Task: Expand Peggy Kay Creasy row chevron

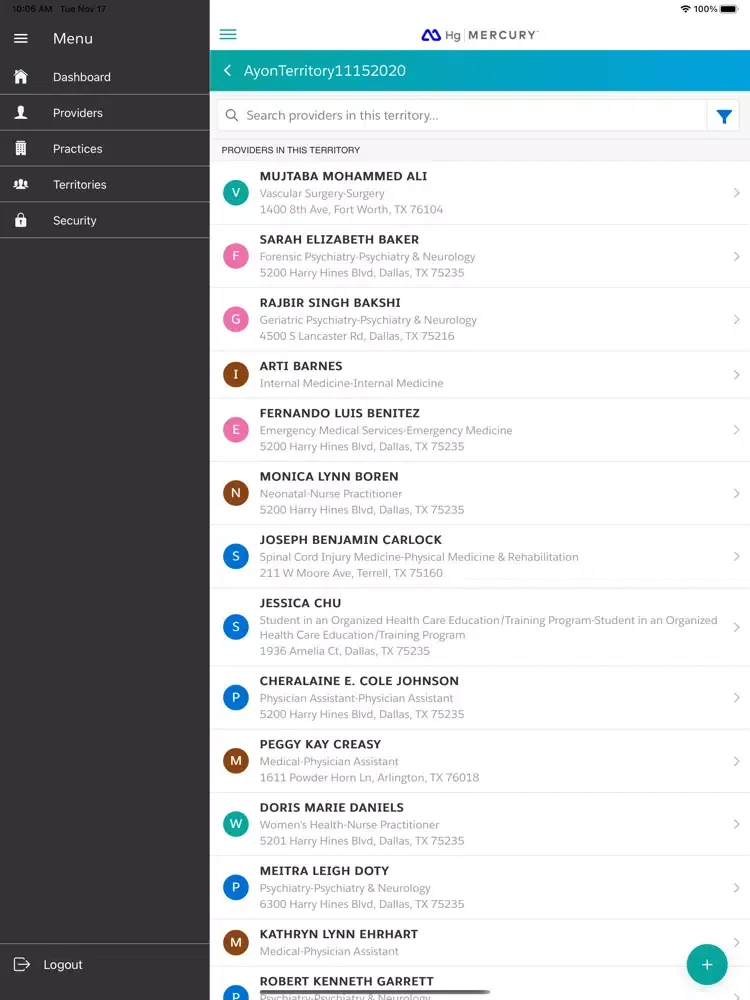Action: (736, 761)
